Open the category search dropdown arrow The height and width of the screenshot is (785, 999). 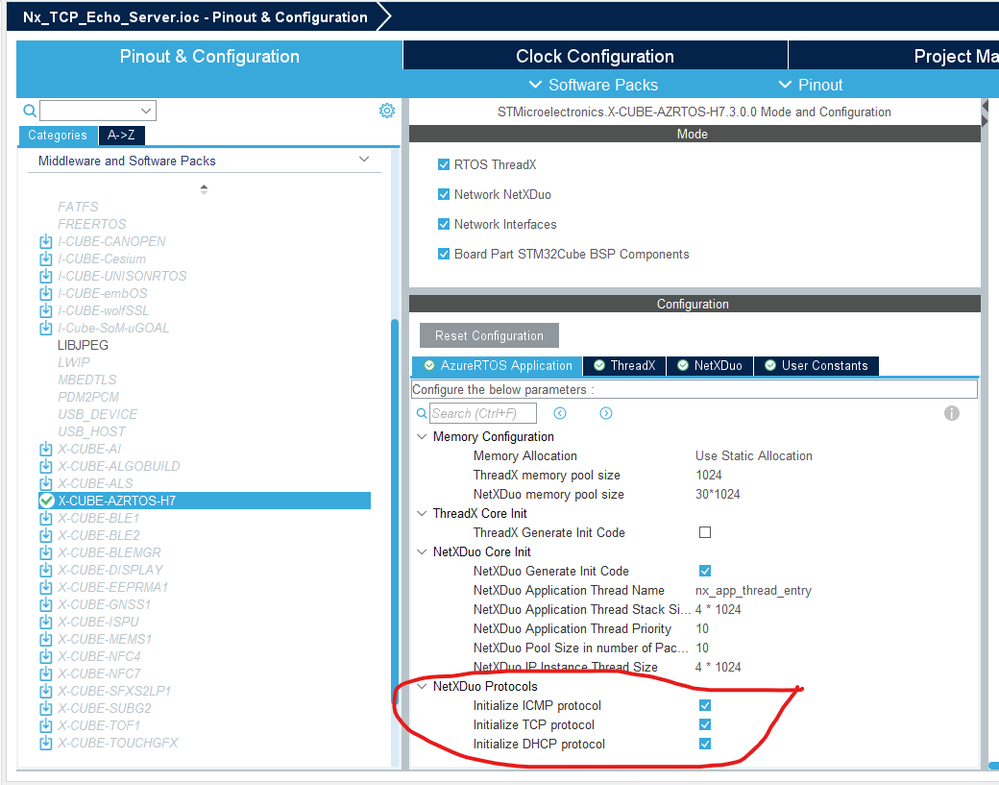146,111
